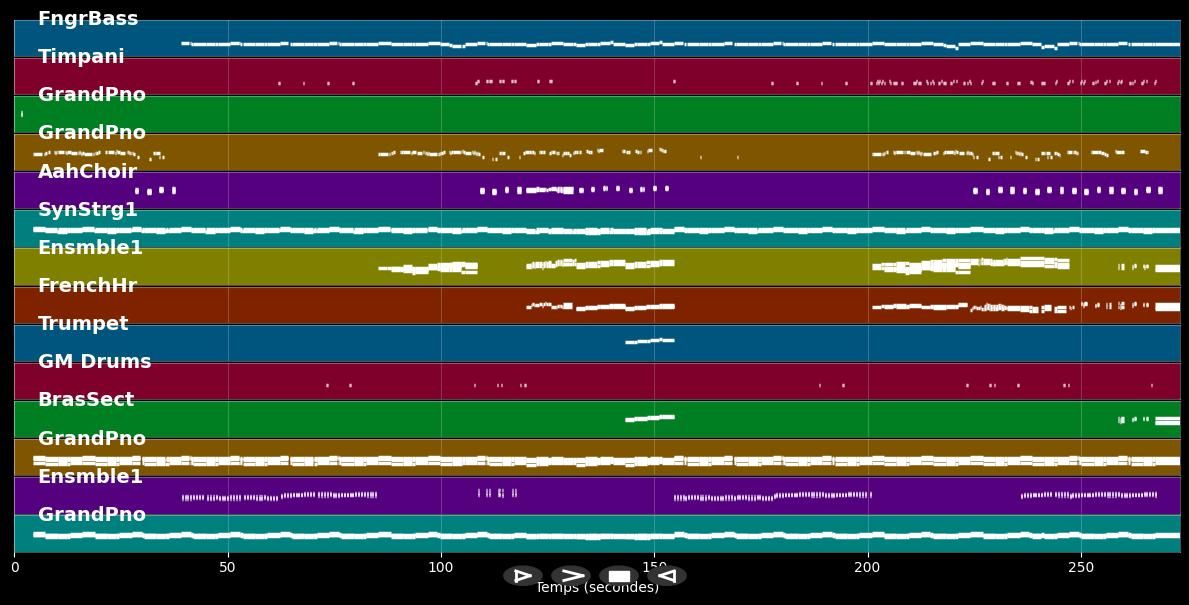Click the 200 second axis tick label
1189x605 pixels.
coord(867,568)
